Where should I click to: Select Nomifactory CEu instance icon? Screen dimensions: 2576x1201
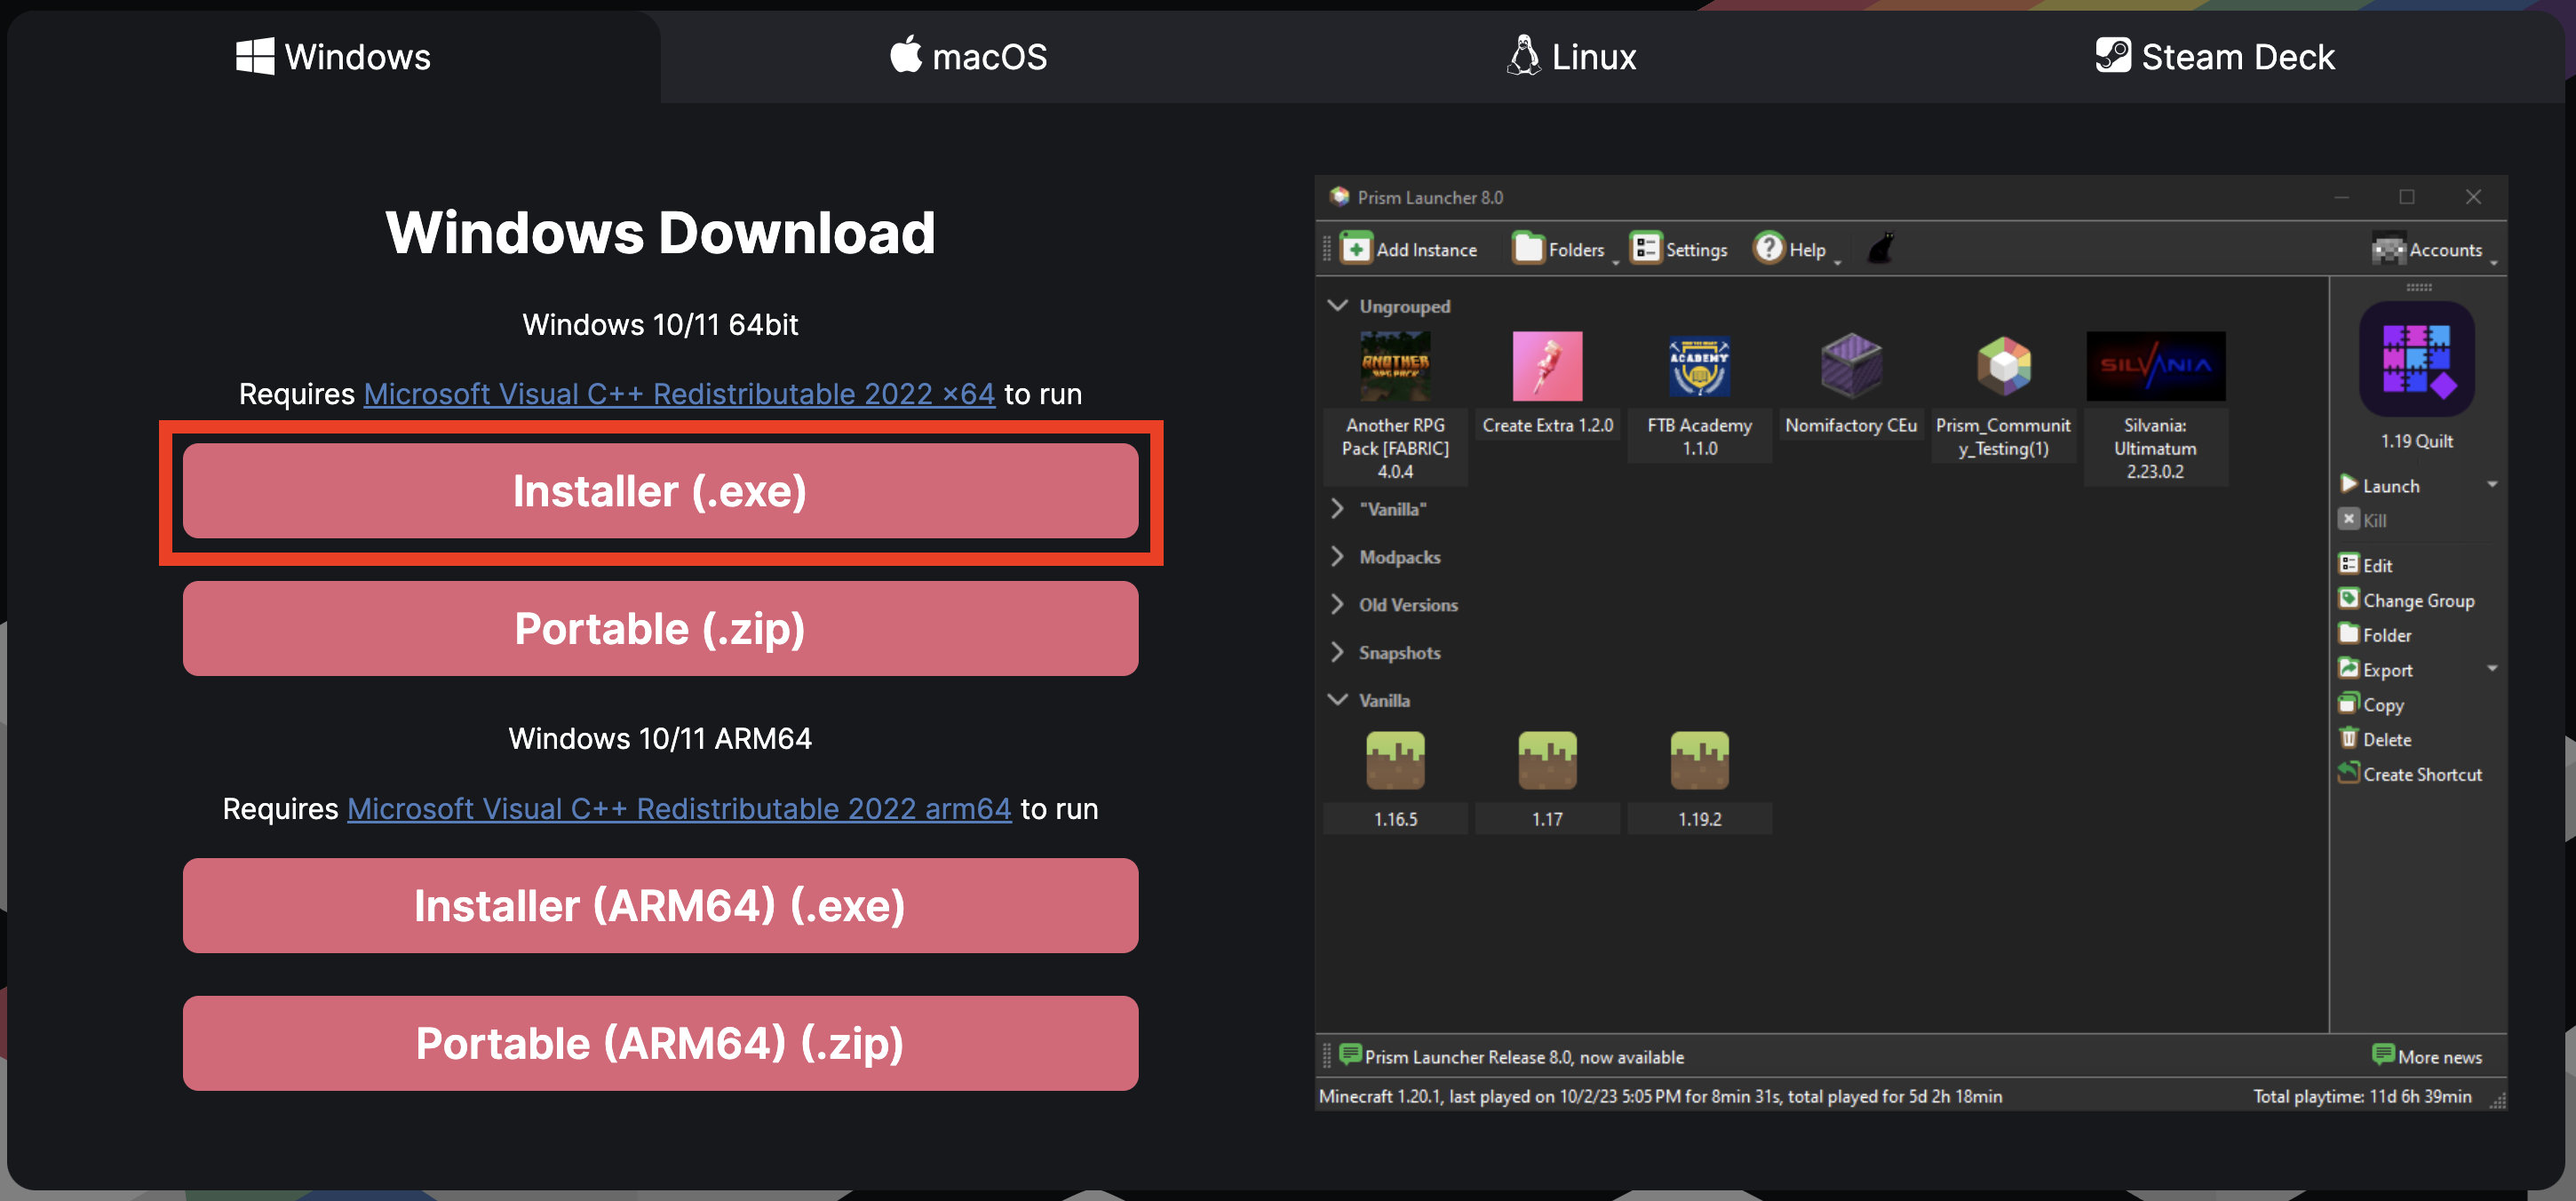click(x=1851, y=366)
